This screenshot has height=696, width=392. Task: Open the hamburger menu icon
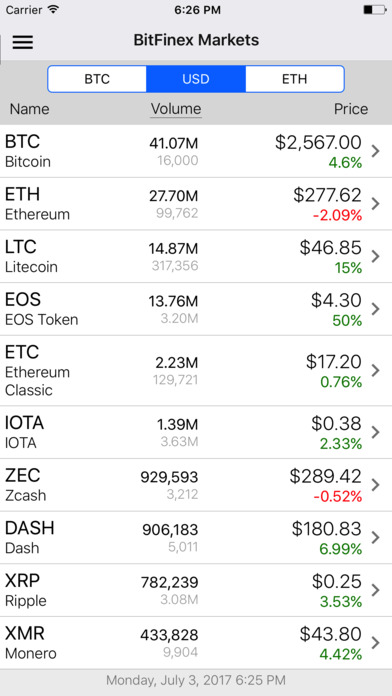(x=23, y=42)
